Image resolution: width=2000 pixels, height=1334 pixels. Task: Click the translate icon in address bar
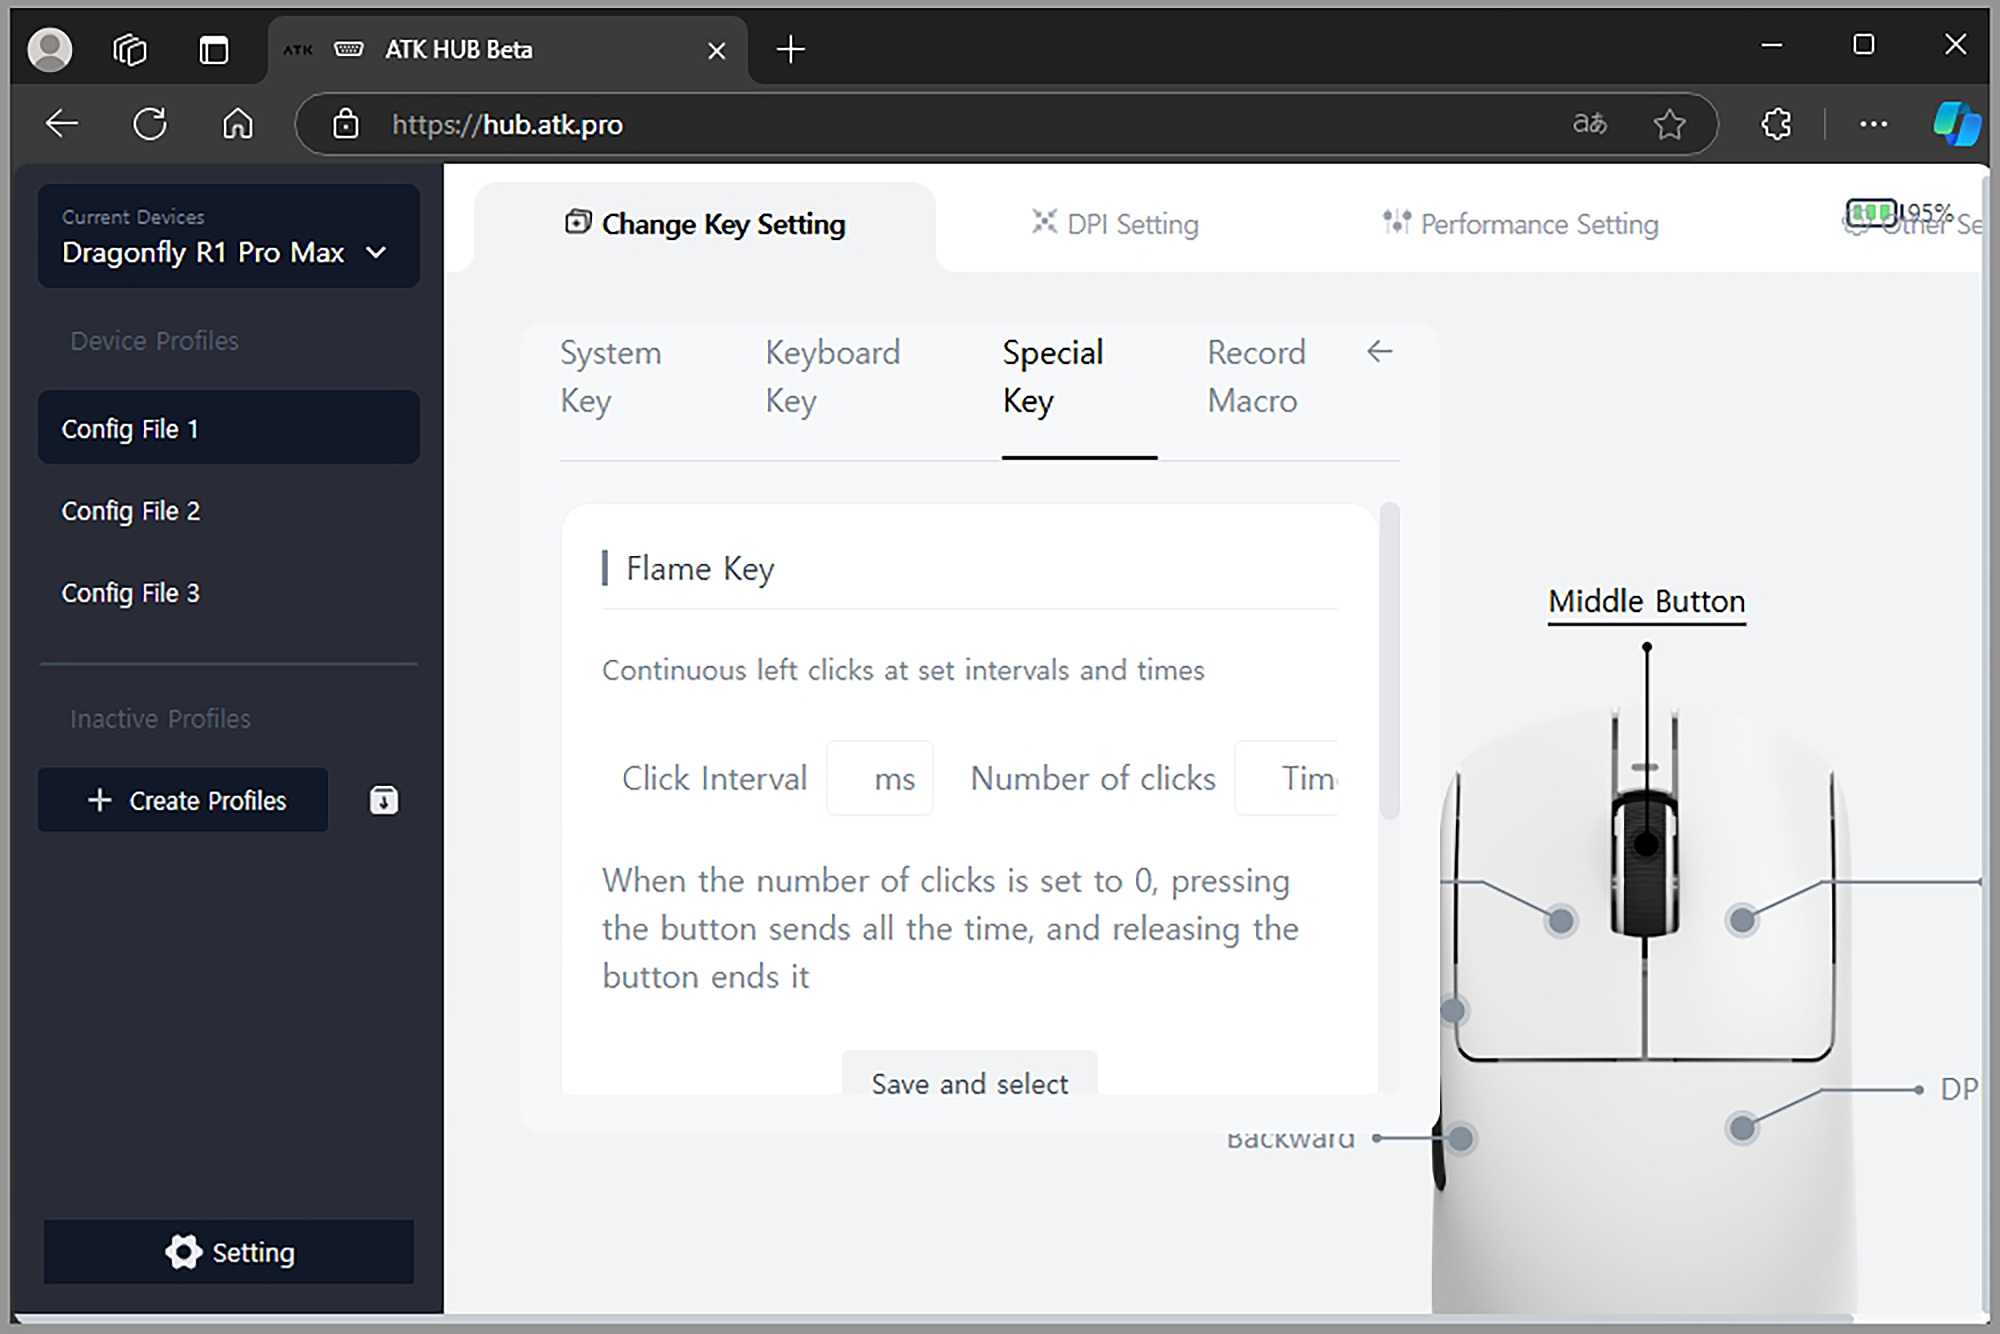[x=1589, y=124]
